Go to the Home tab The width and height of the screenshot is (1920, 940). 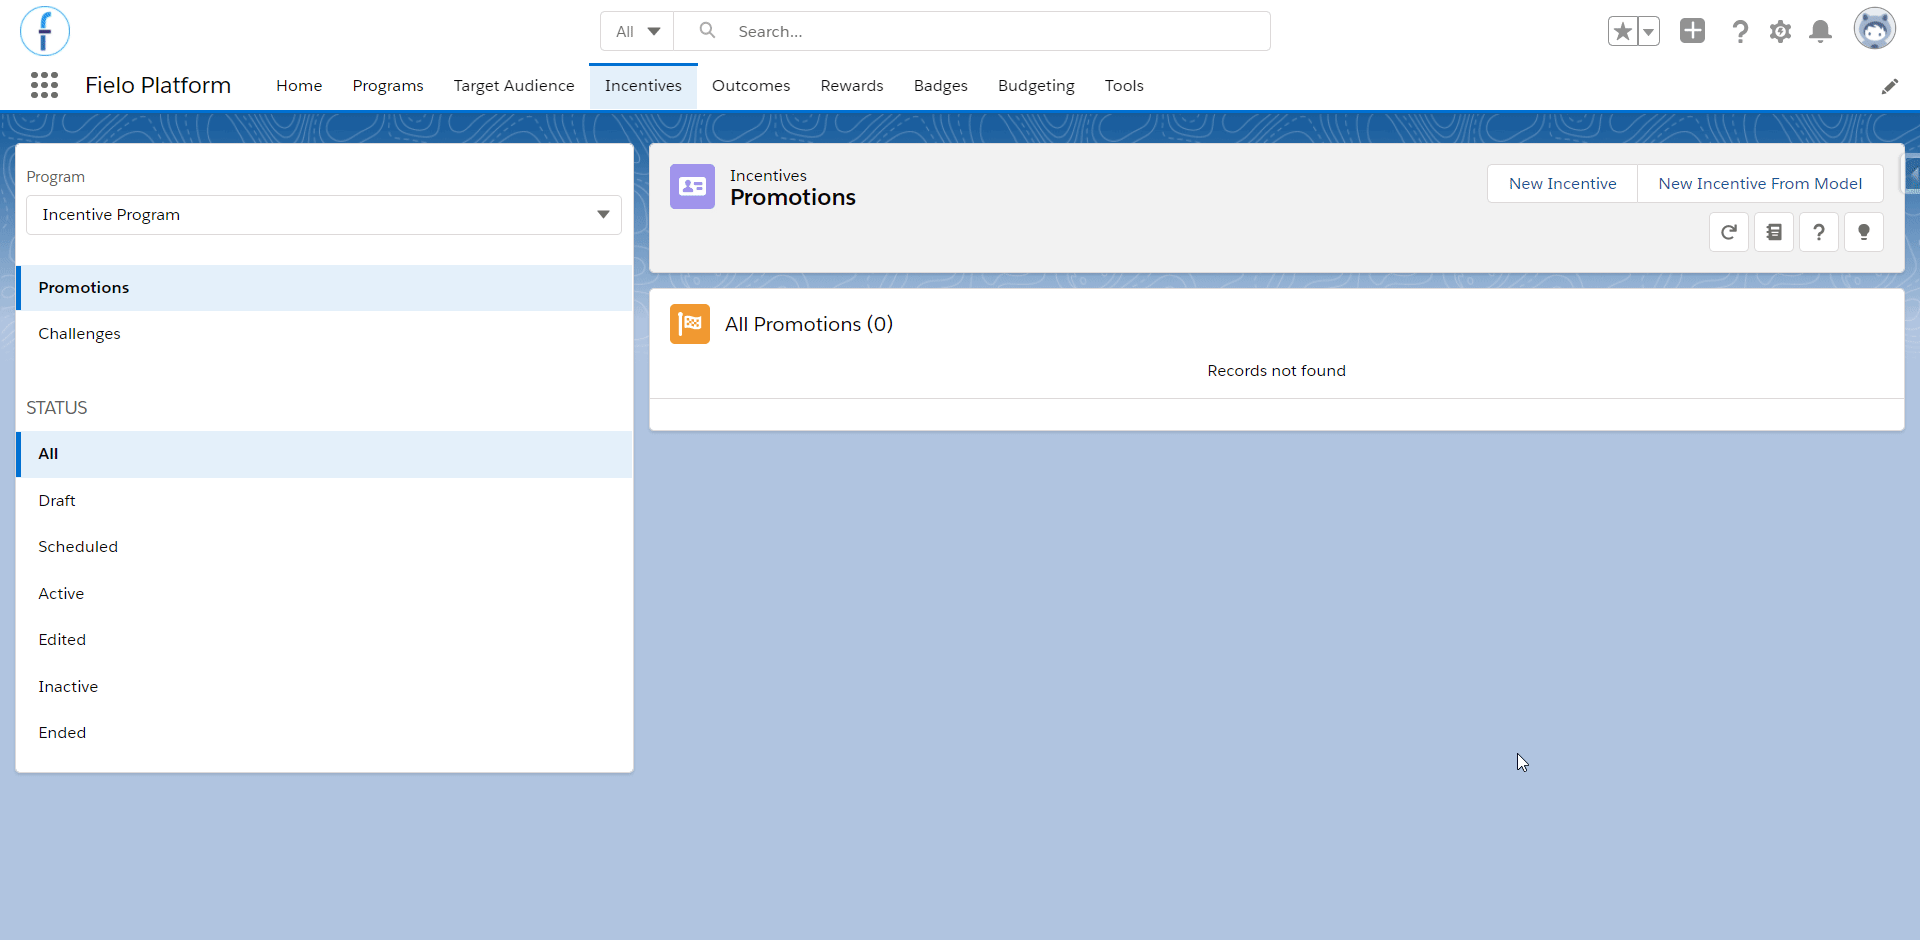point(299,86)
